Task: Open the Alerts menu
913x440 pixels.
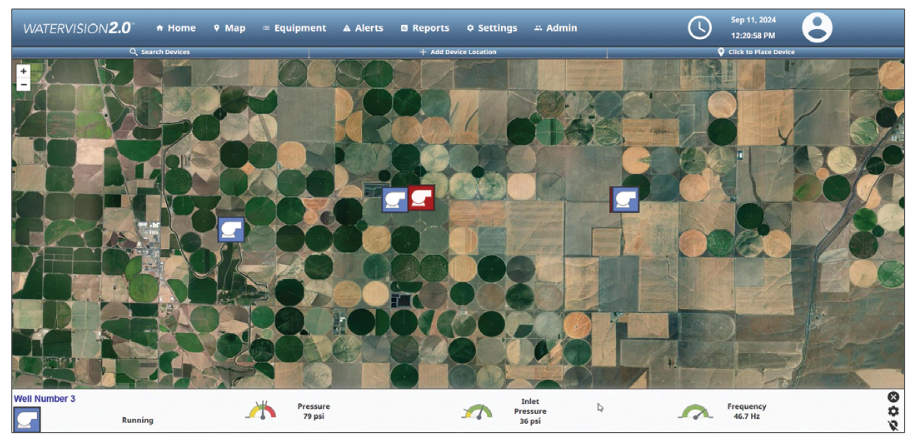Action: click(x=362, y=28)
